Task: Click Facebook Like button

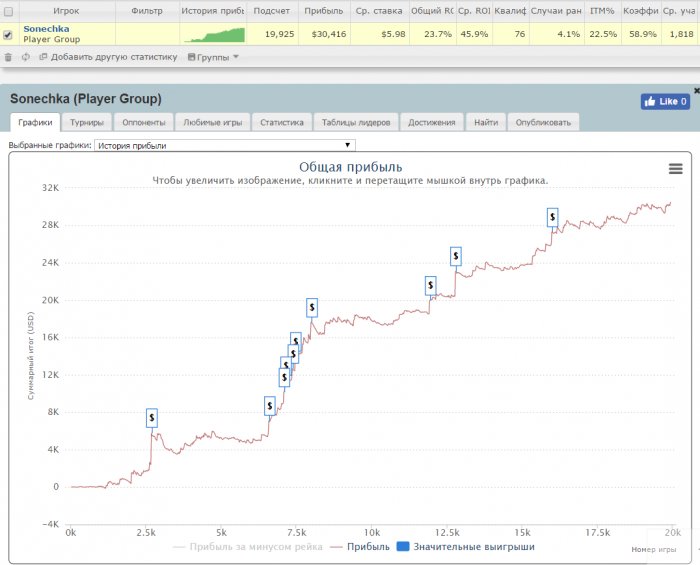Action: 665,101
